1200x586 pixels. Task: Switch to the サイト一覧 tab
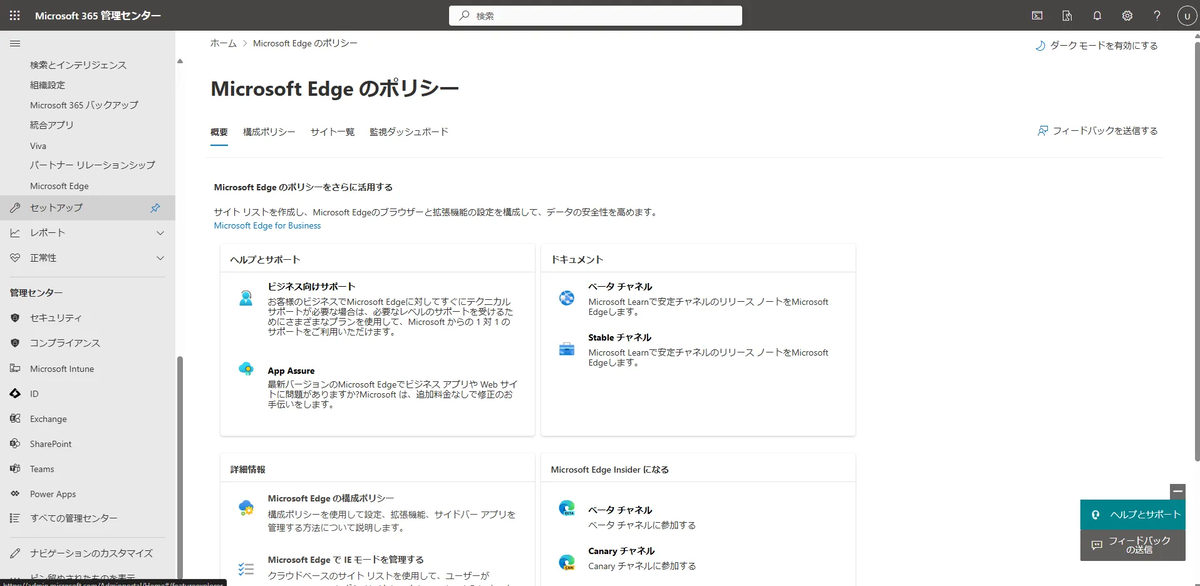[x=332, y=132]
